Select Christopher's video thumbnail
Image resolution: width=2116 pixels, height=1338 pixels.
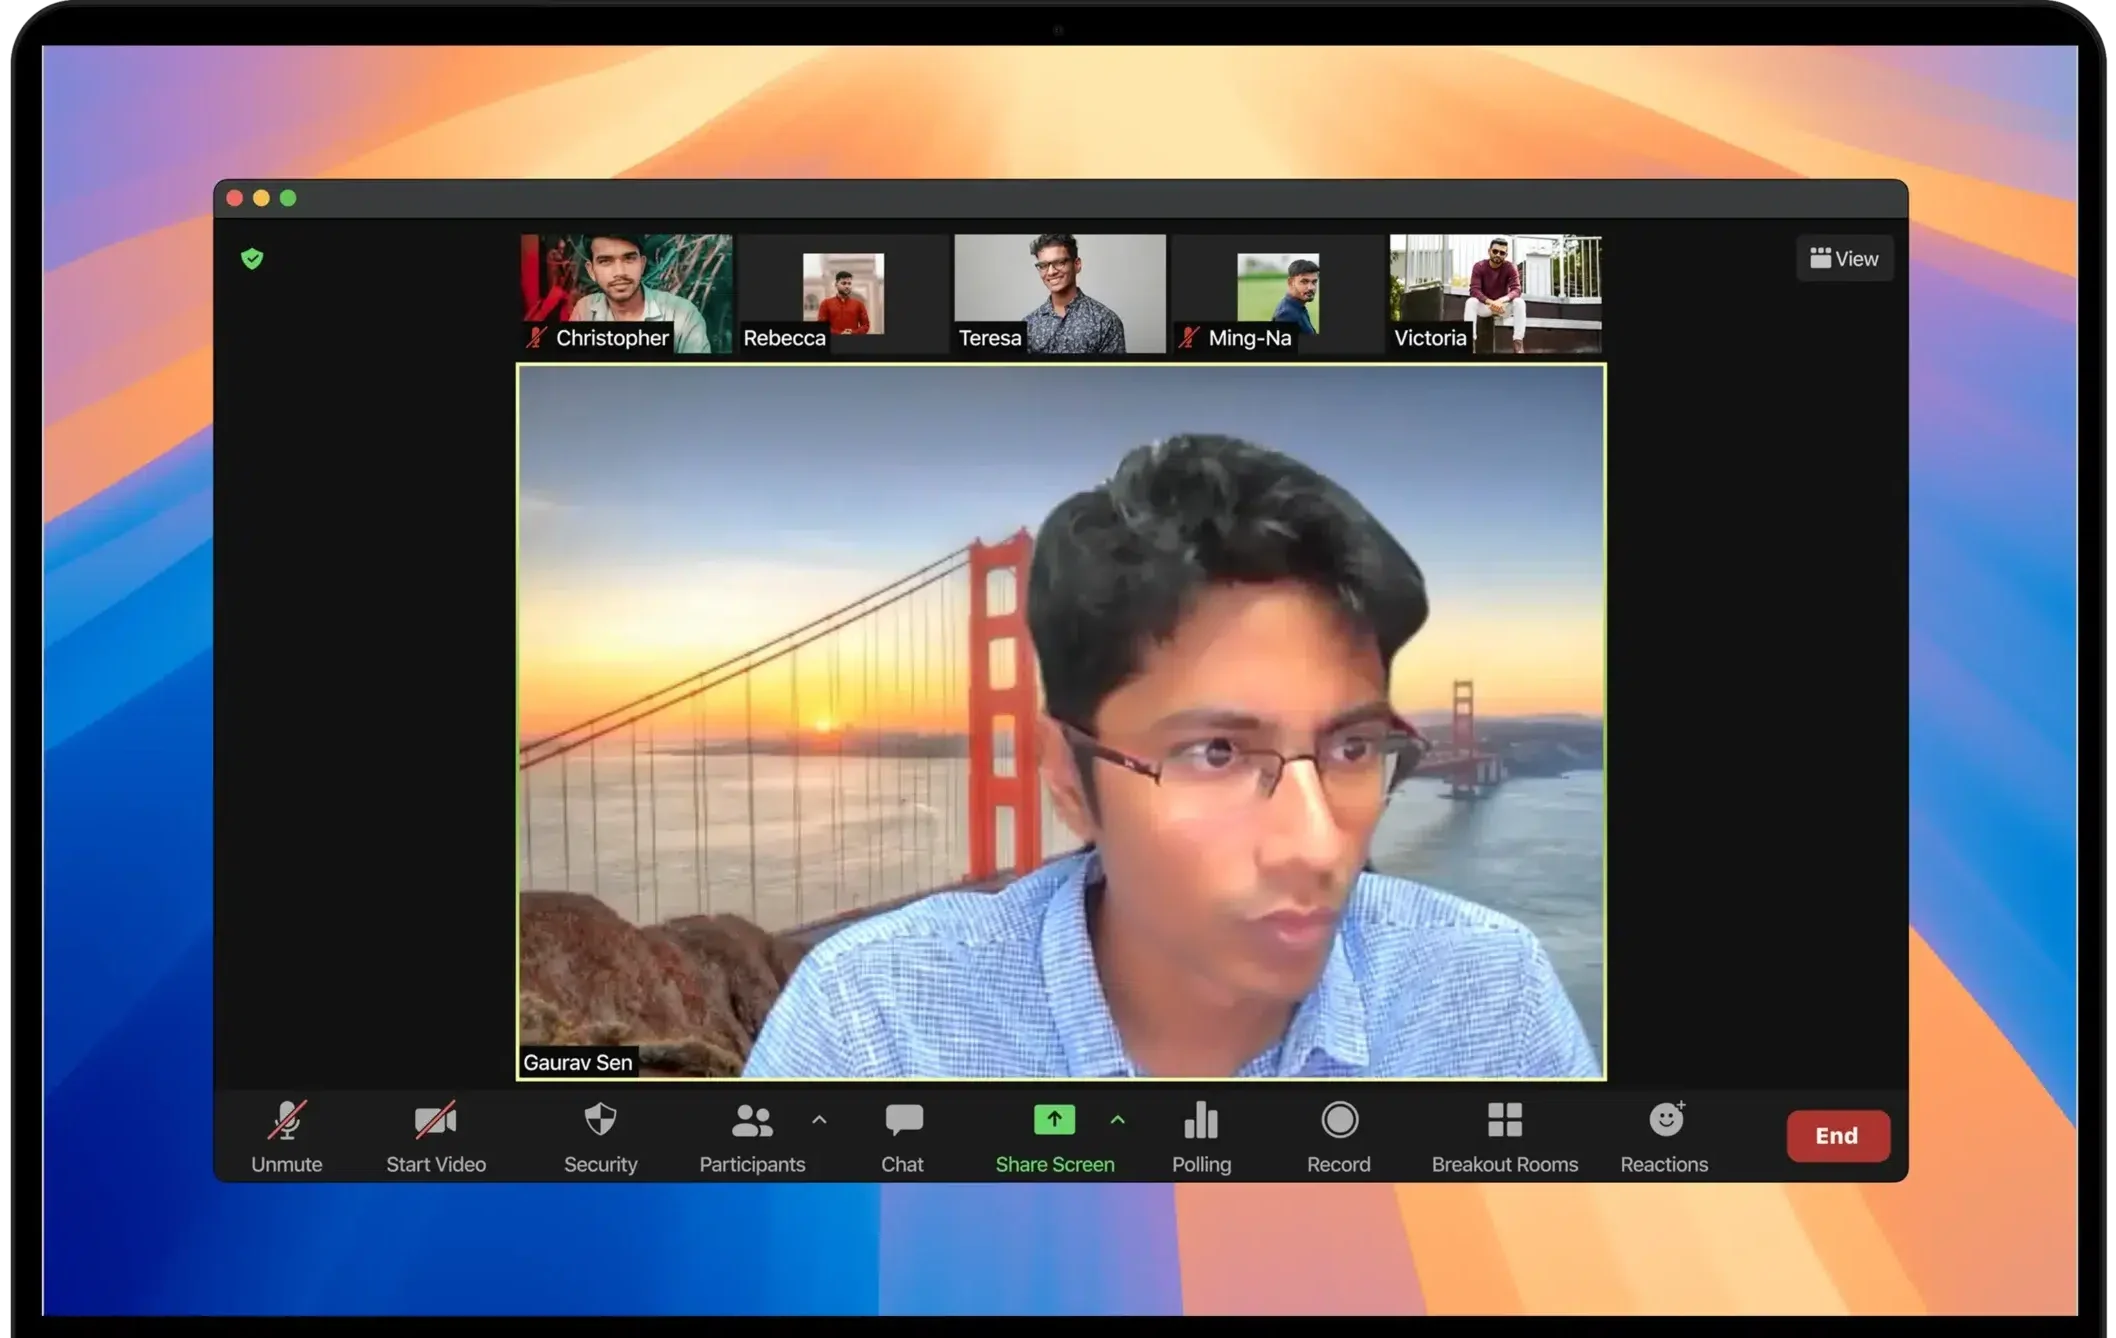coord(626,293)
